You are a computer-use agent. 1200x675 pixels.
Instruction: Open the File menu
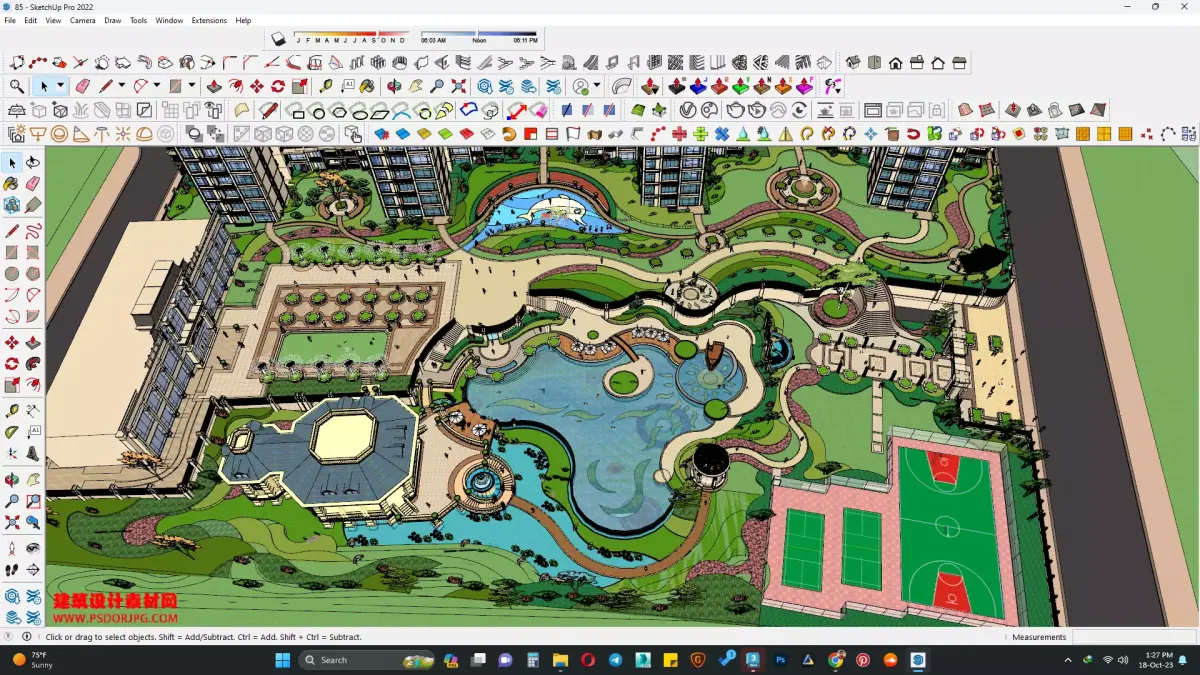[10, 20]
